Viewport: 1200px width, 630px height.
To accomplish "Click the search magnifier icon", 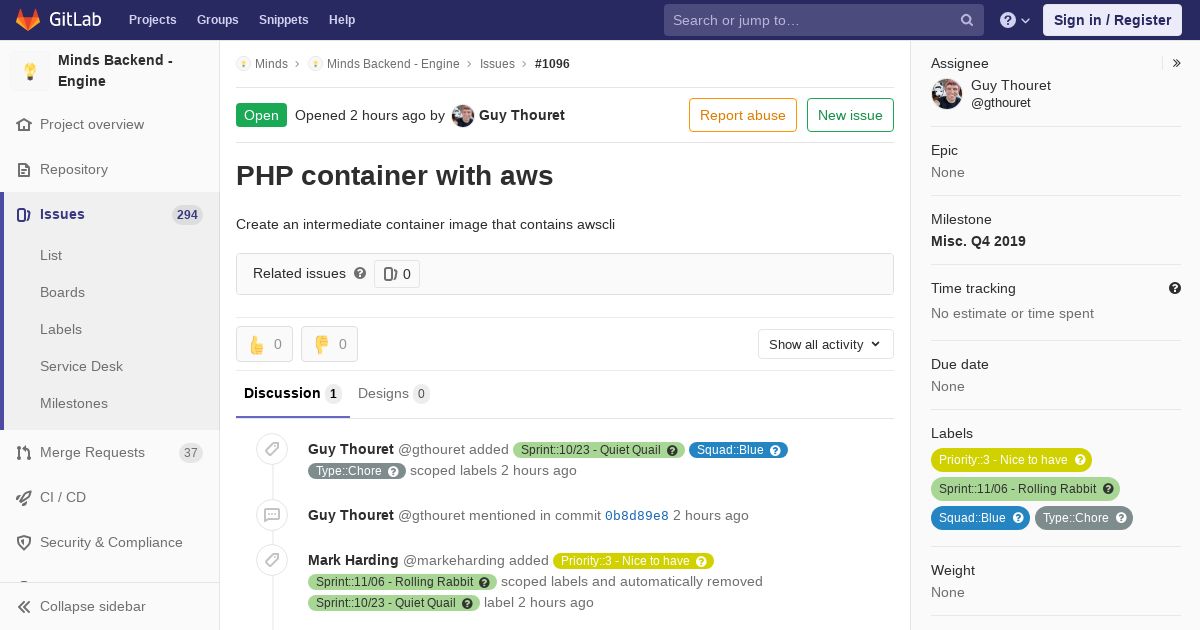I will tap(967, 20).
